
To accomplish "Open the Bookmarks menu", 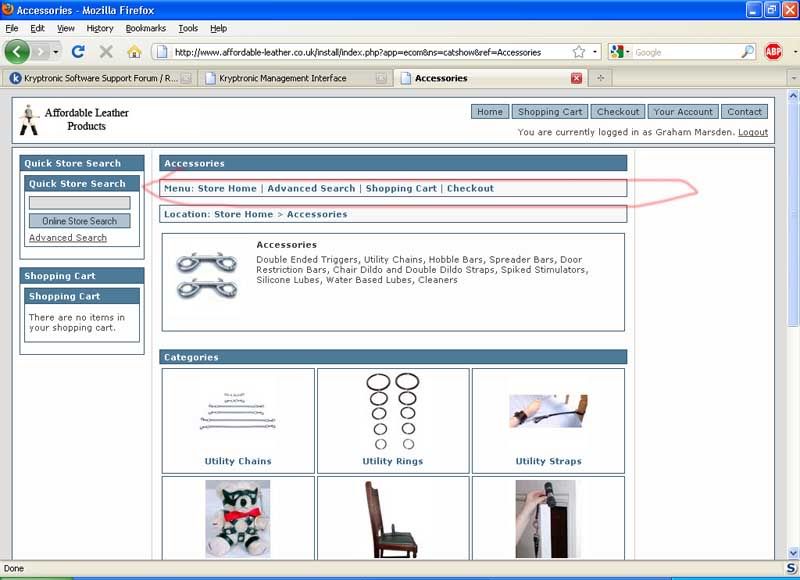I will click(x=146, y=29).
